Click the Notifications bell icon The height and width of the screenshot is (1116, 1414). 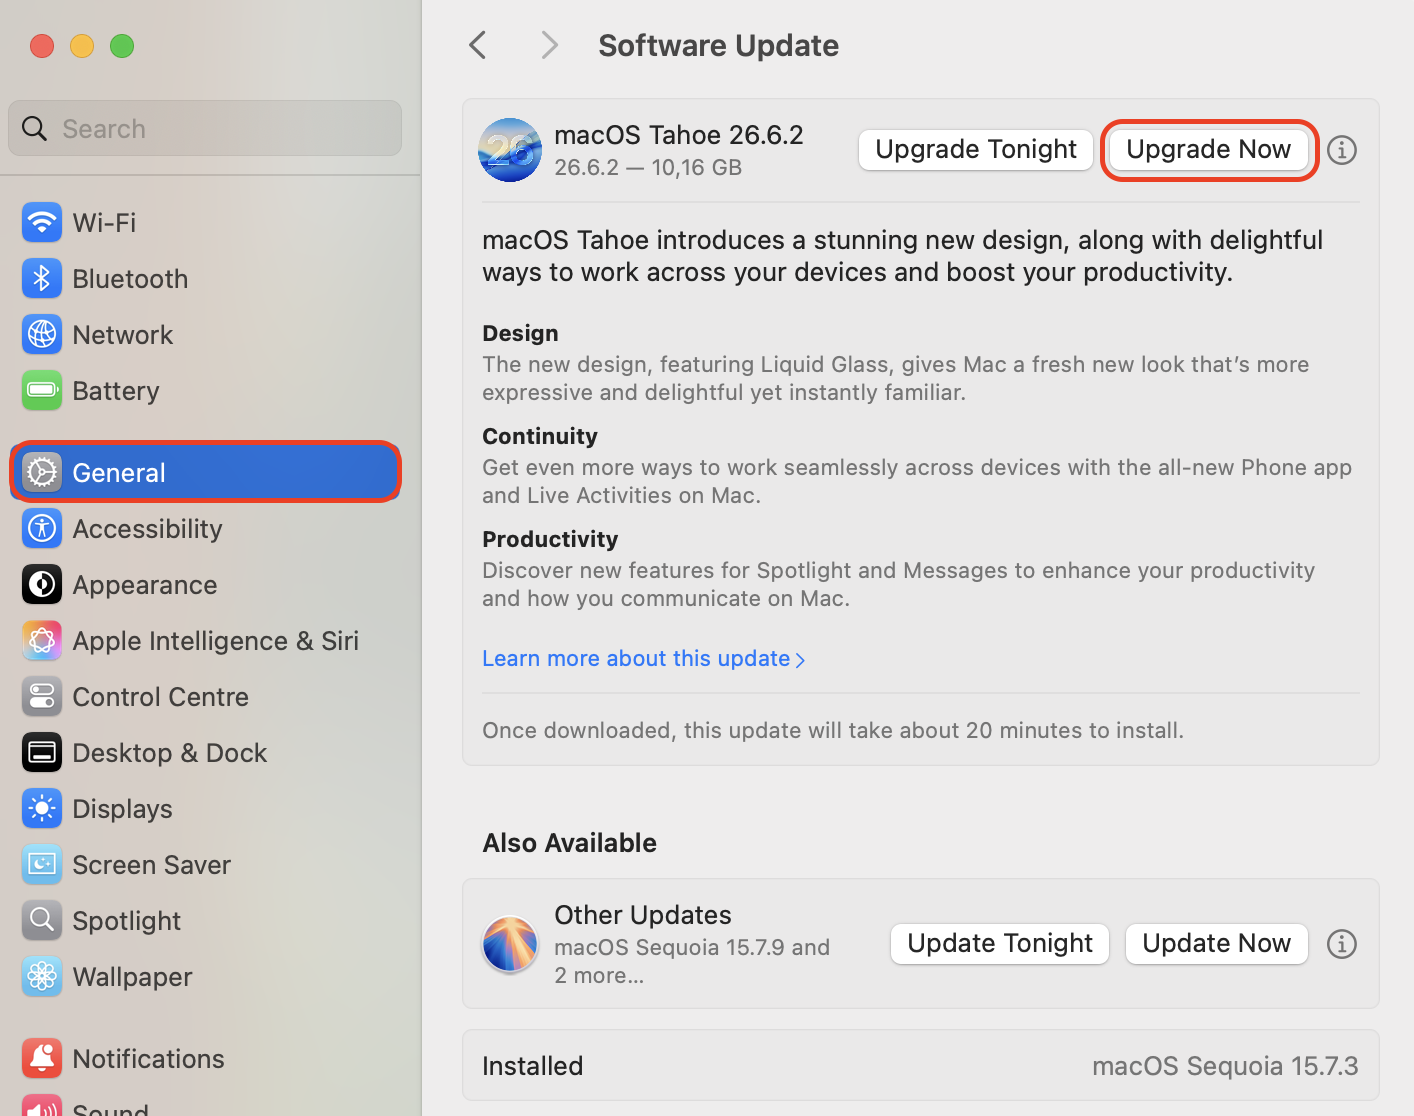(42, 1058)
